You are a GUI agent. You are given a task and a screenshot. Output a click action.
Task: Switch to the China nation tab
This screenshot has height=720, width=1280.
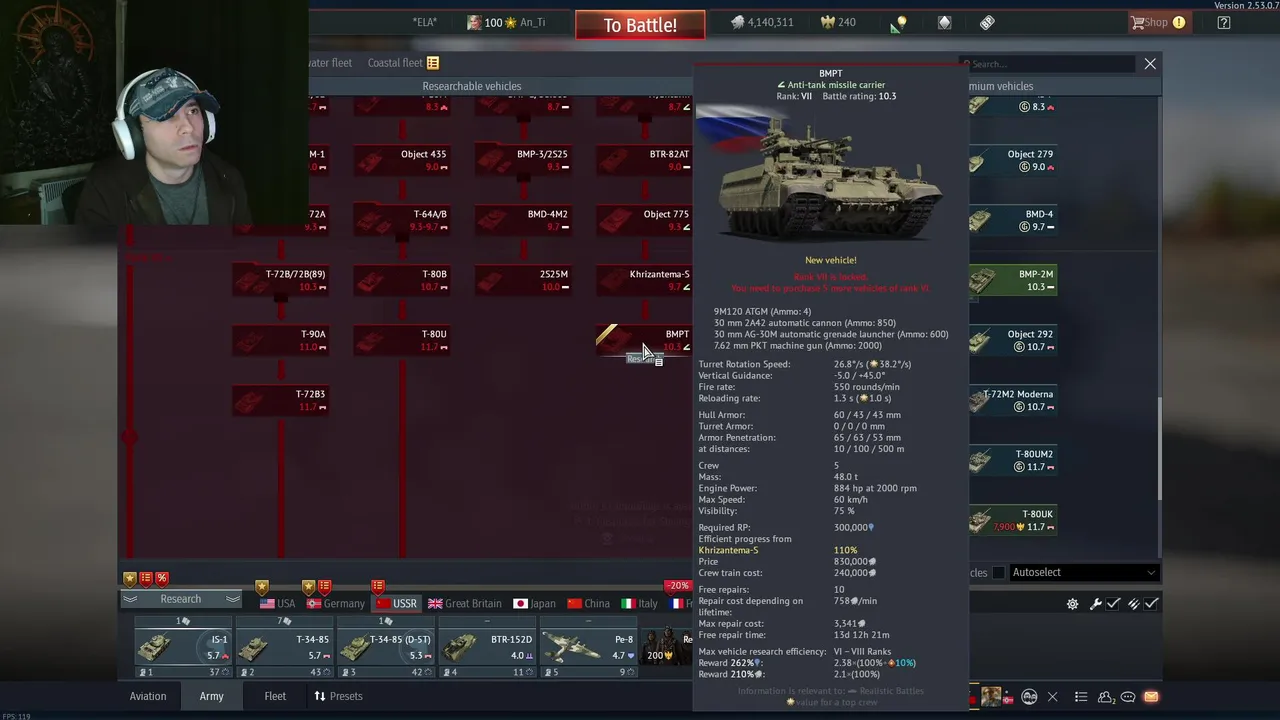point(588,603)
